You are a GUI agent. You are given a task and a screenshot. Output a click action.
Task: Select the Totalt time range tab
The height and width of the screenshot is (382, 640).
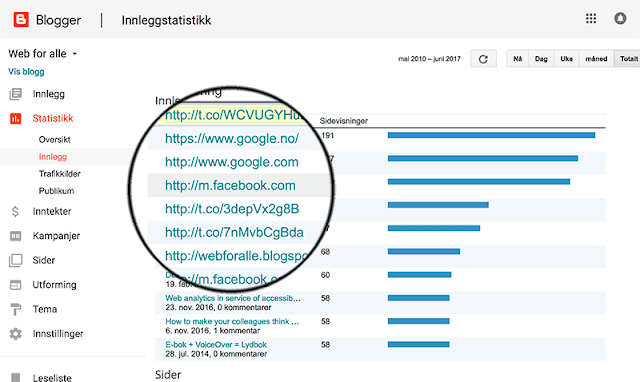pyautogui.click(x=628, y=59)
